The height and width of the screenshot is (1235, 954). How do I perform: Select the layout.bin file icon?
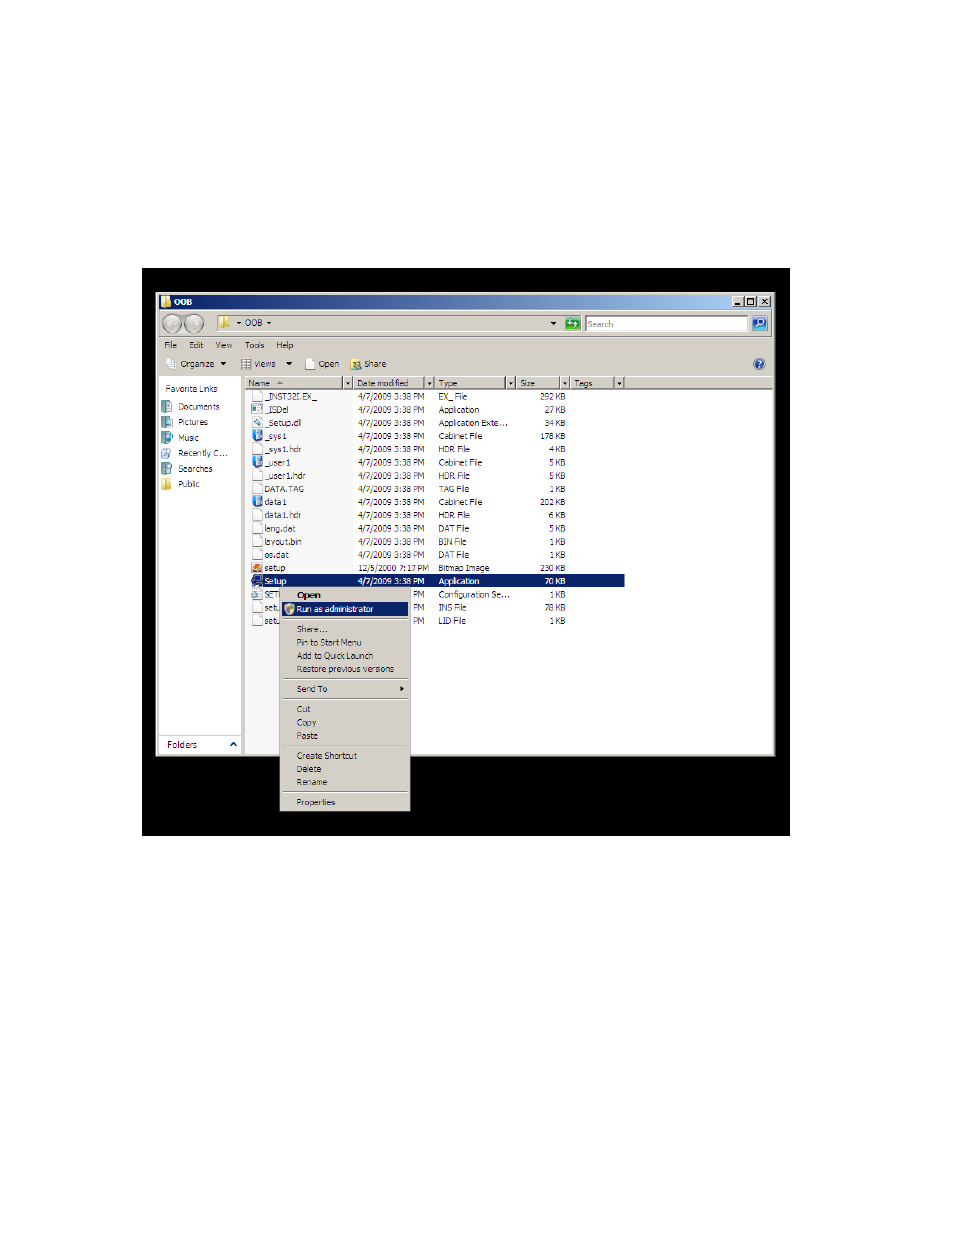(x=257, y=541)
